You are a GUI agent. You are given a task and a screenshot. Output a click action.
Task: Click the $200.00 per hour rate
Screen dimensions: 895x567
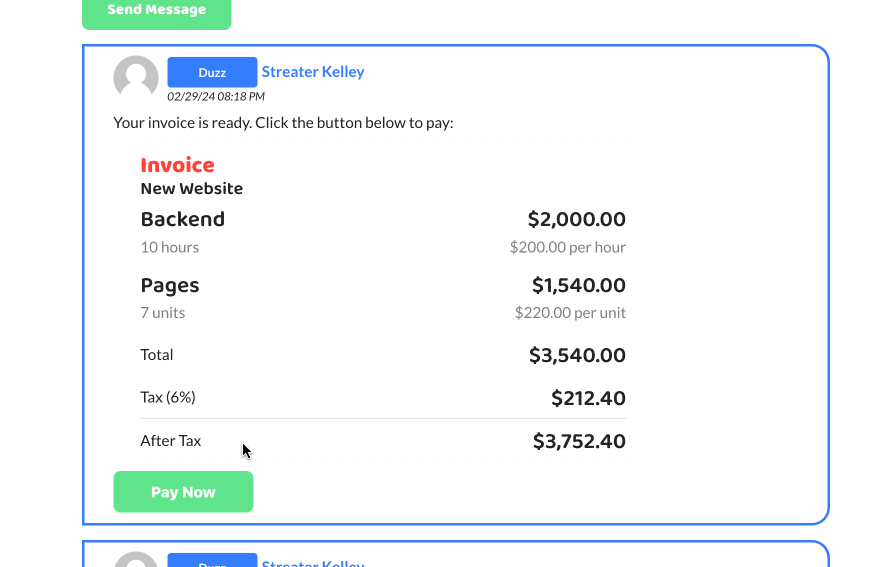coord(568,247)
